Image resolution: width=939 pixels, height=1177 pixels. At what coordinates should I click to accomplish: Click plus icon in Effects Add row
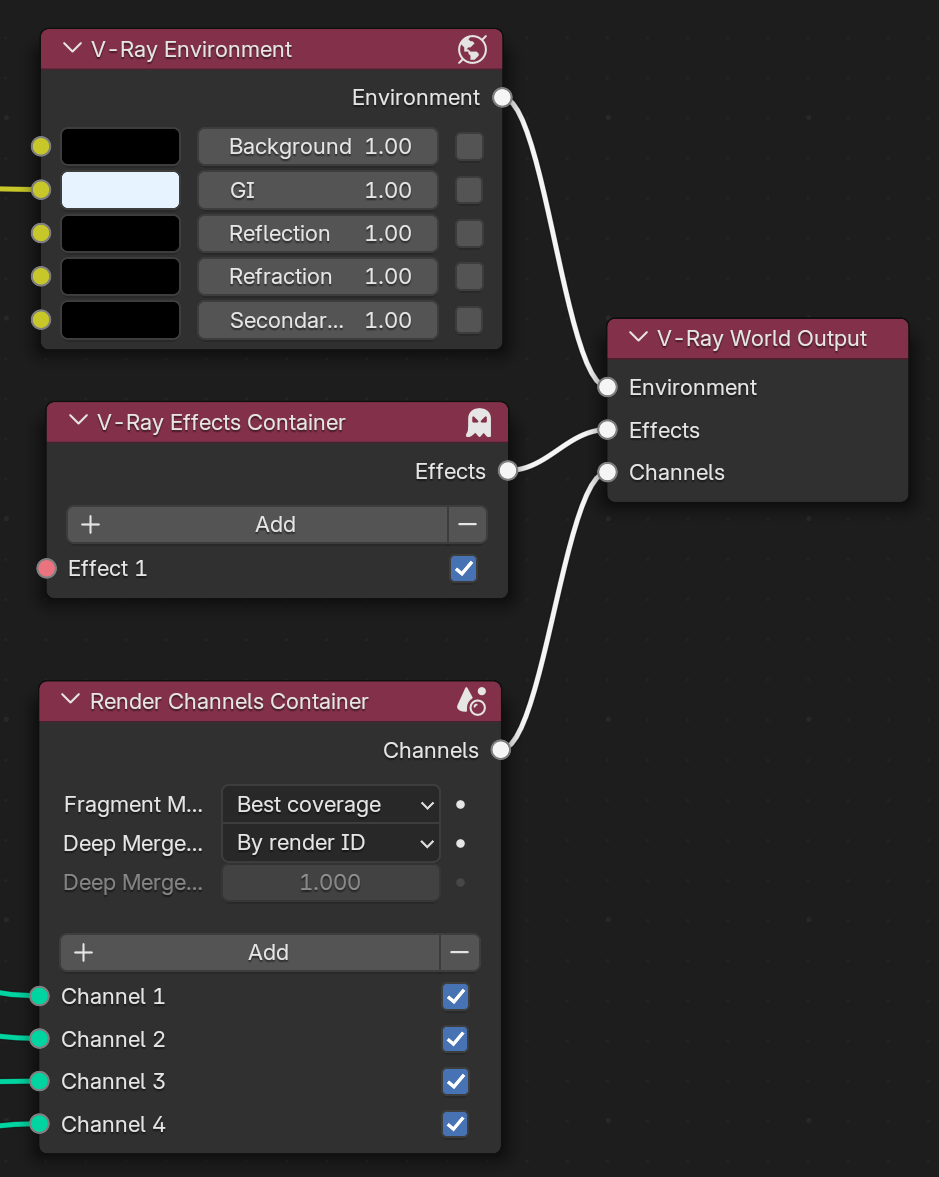(x=90, y=524)
